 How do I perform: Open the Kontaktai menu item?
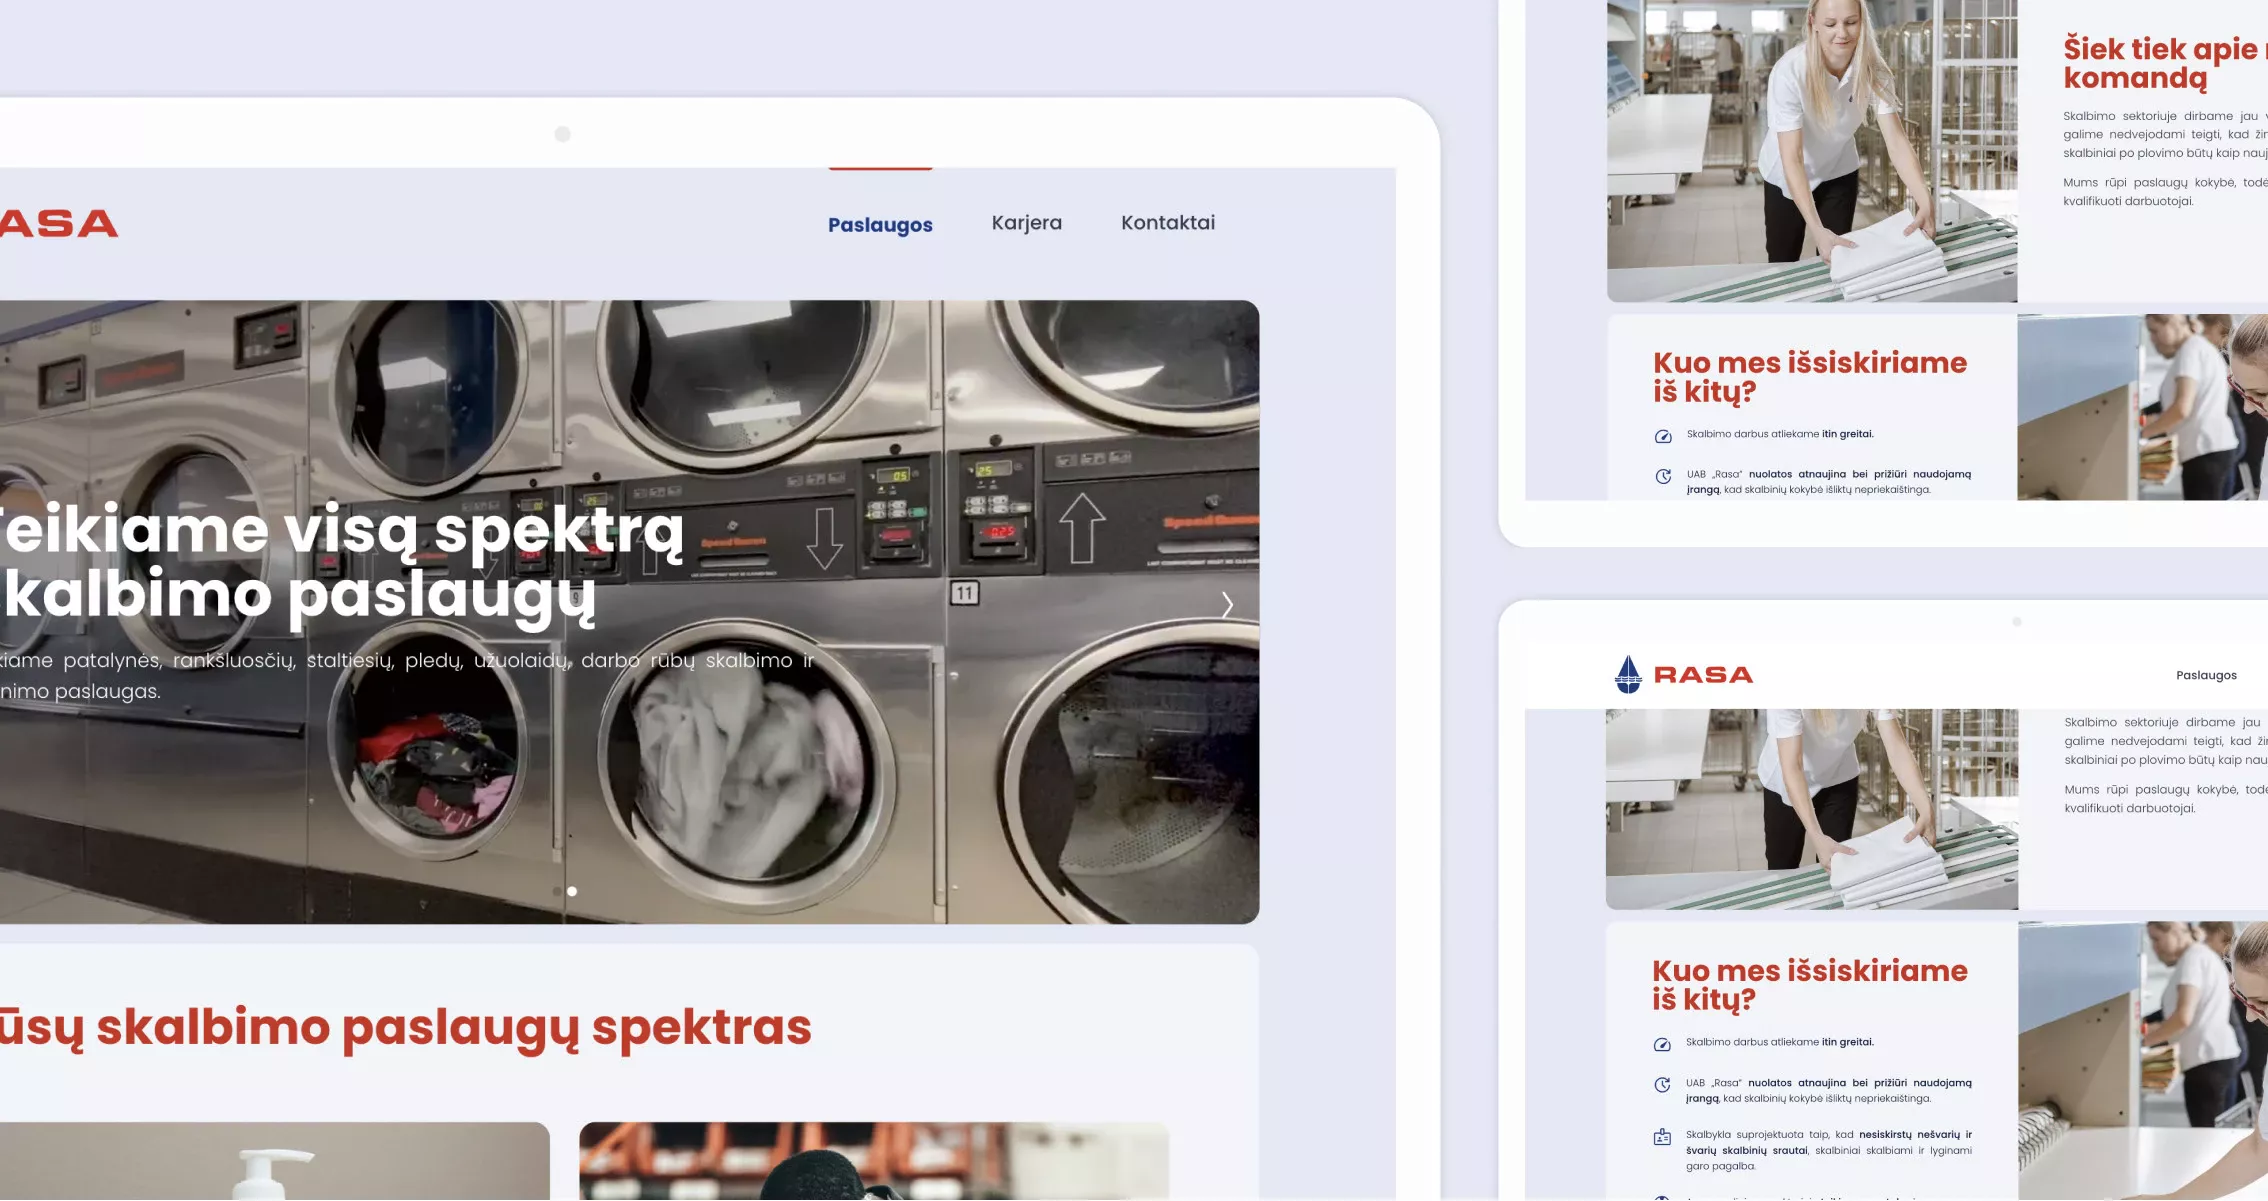[x=1168, y=223]
